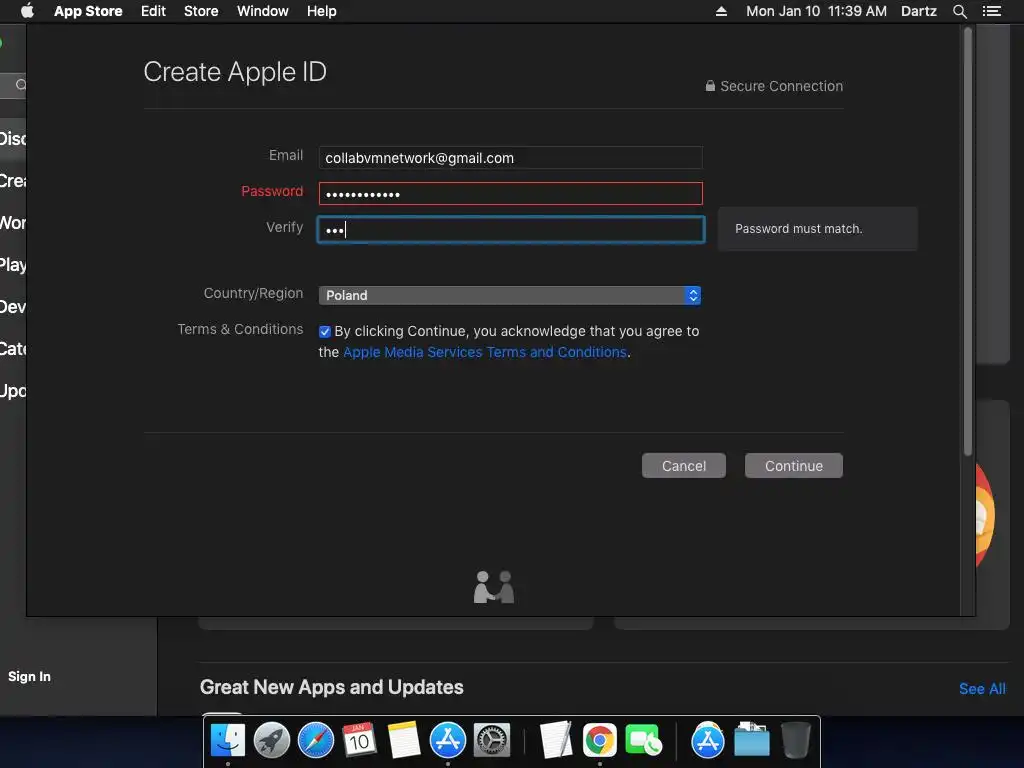The width and height of the screenshot is (1024, 768).
Task: Click the Dartz user menu
Action: pyautogui.click(x=919, y=11)
